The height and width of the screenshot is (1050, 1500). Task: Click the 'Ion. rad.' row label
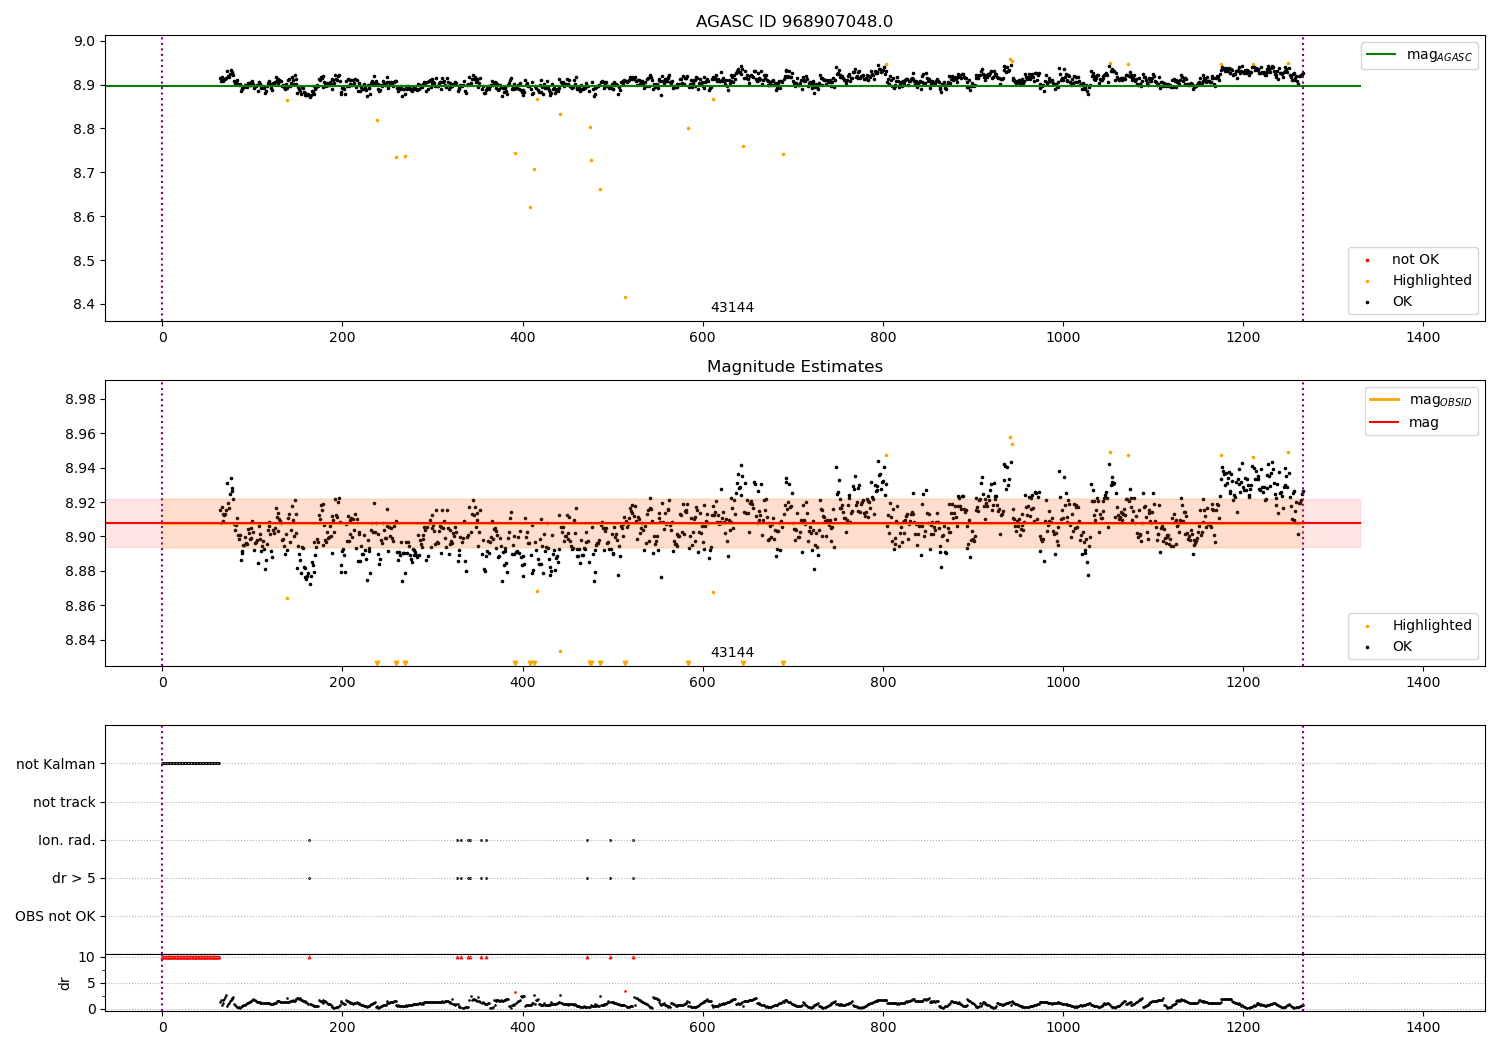click(x=67, y=840)
